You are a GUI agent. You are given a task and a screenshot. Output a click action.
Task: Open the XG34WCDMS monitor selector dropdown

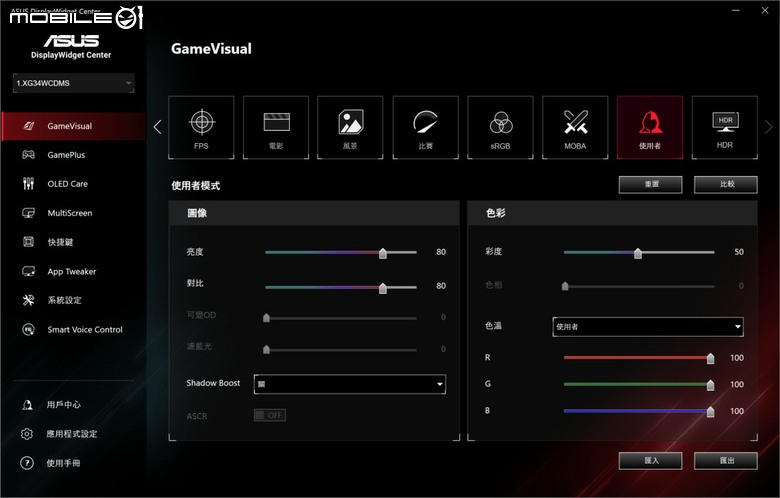coord(73,83)
